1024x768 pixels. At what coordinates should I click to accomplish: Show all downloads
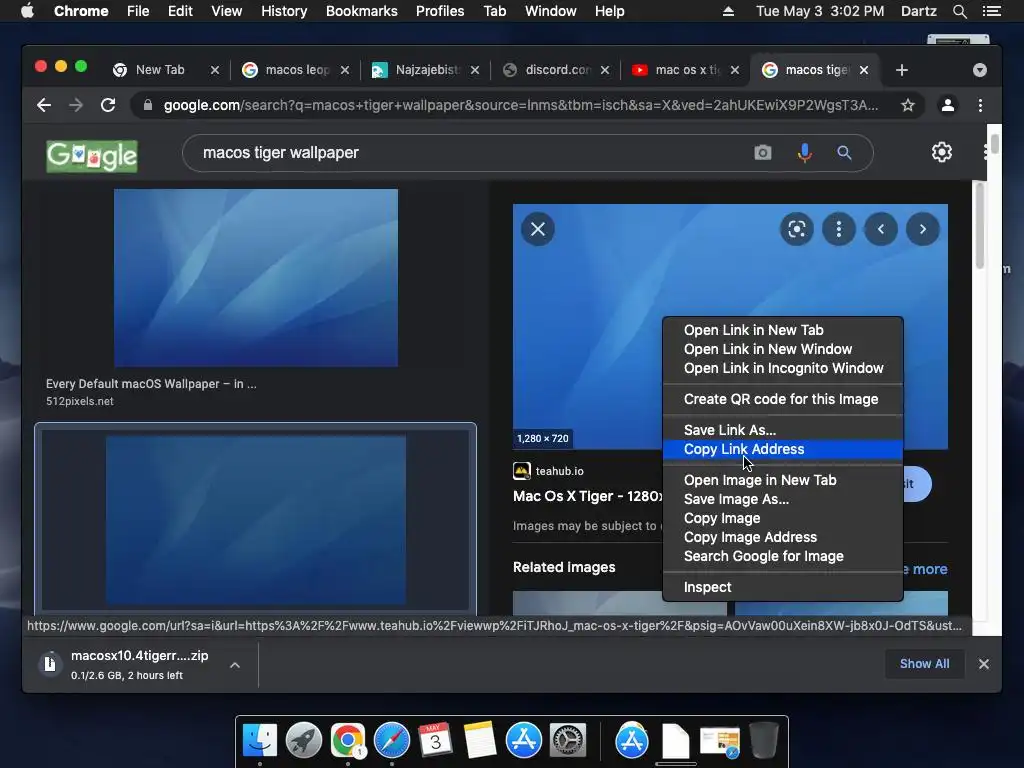924,664
